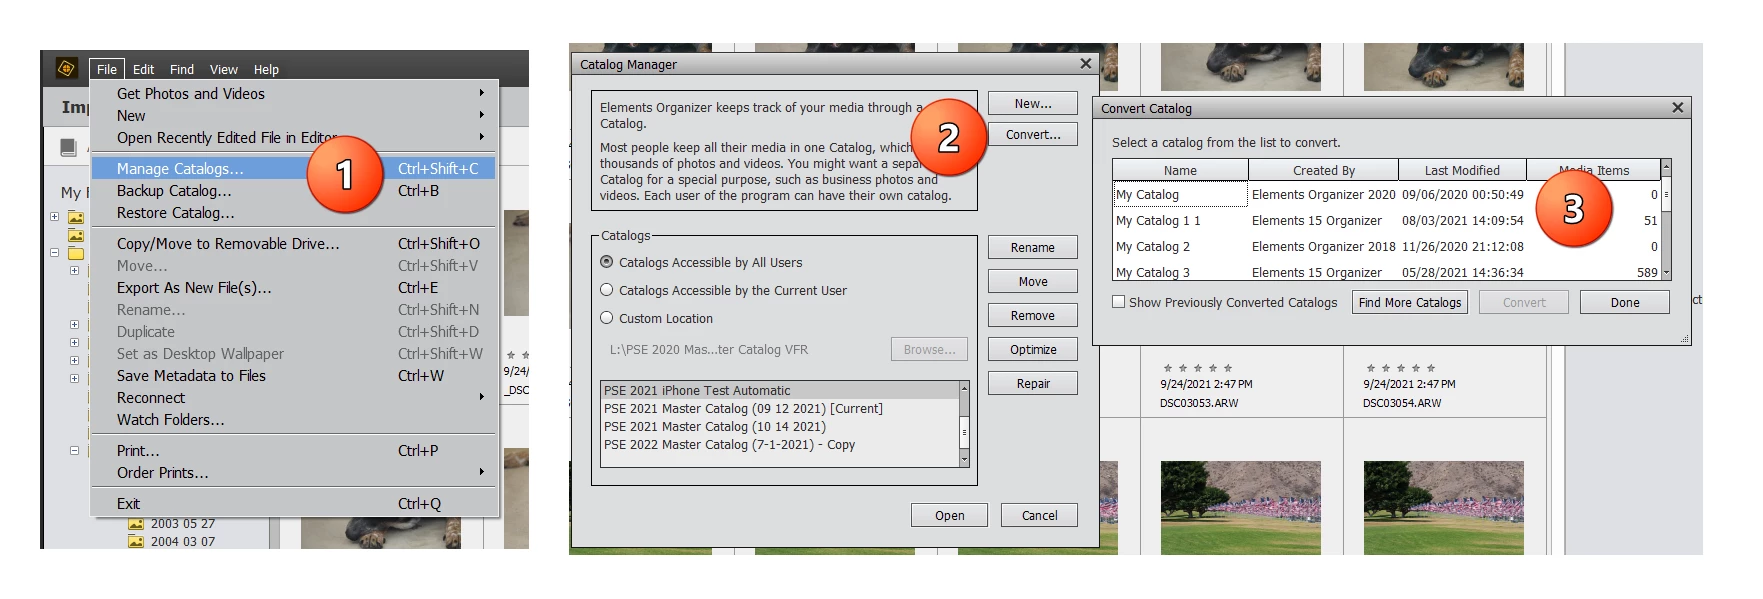Select PSE 2021 Master Catalog (09 12 2021) [Current]
This screenshot has height=599, width=1763.
click(780, 408)
